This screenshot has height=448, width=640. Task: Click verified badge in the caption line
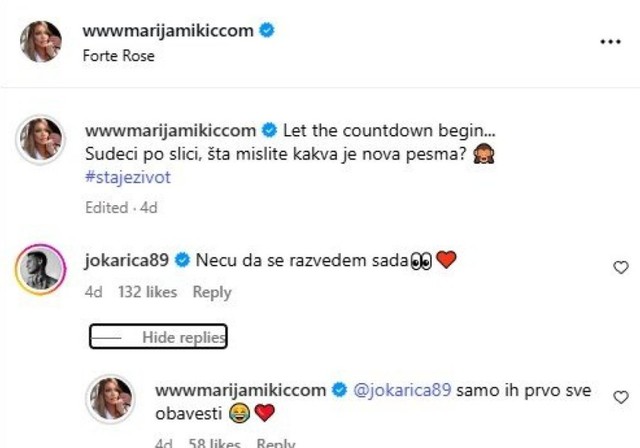click(269, 131)
